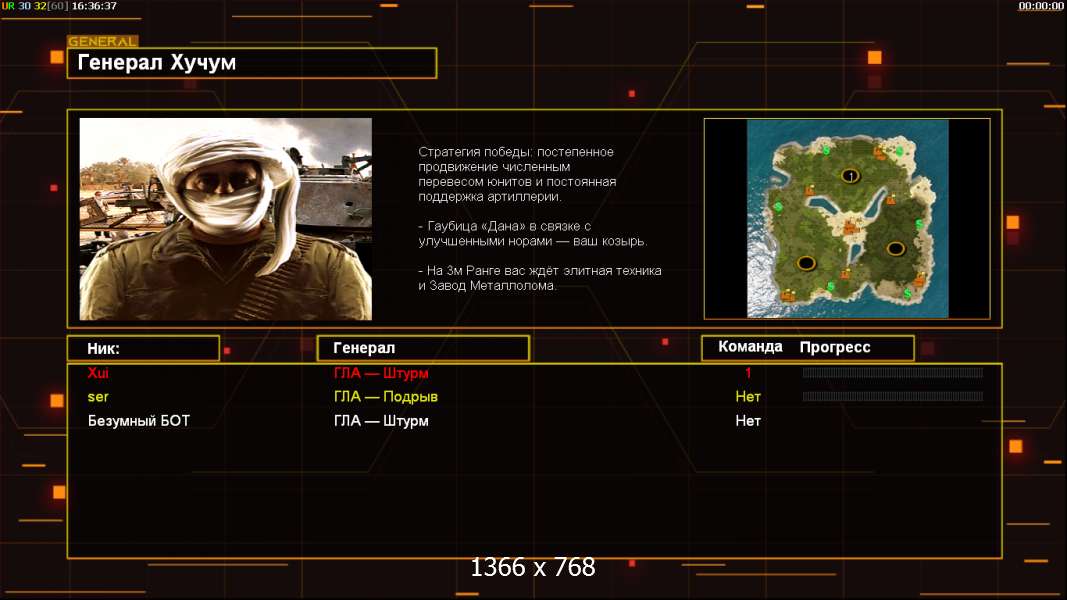
Task: Click the "Ник:" column header
Action: point(144,348)
